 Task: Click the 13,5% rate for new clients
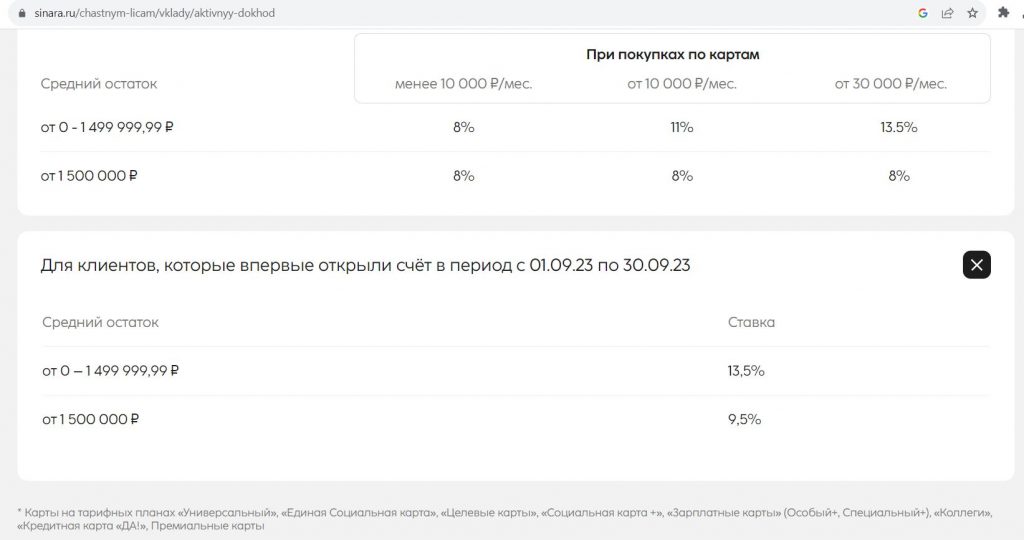(746, 371)
